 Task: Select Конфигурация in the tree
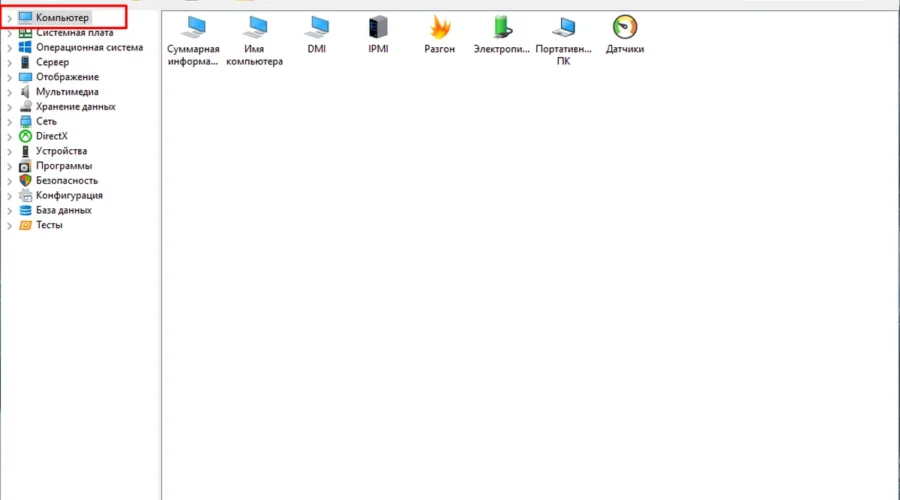coord(69,196)
